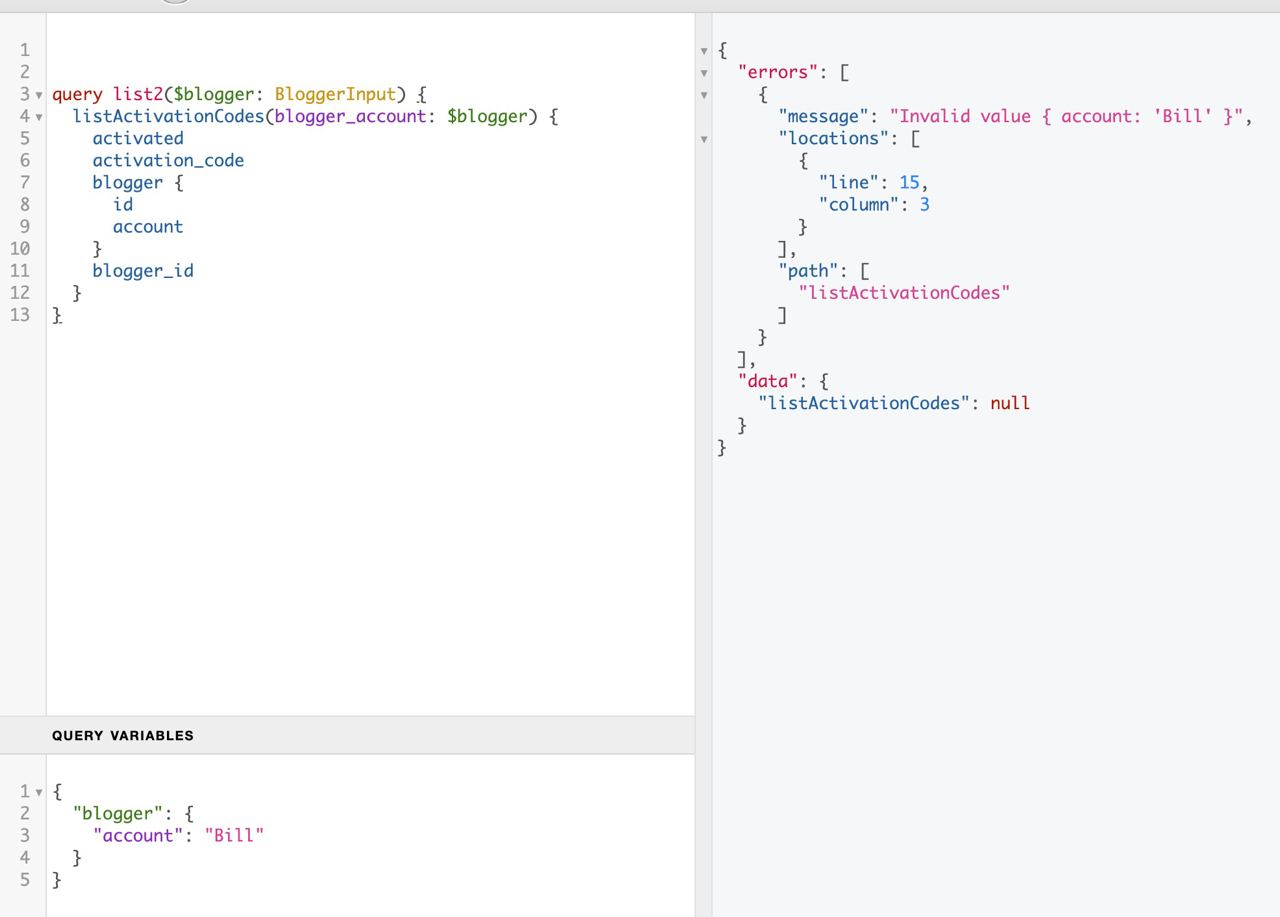Click the 'query' keyword in the editor
The height and width of the screenshot is (917, 1280).
[77, 94]
